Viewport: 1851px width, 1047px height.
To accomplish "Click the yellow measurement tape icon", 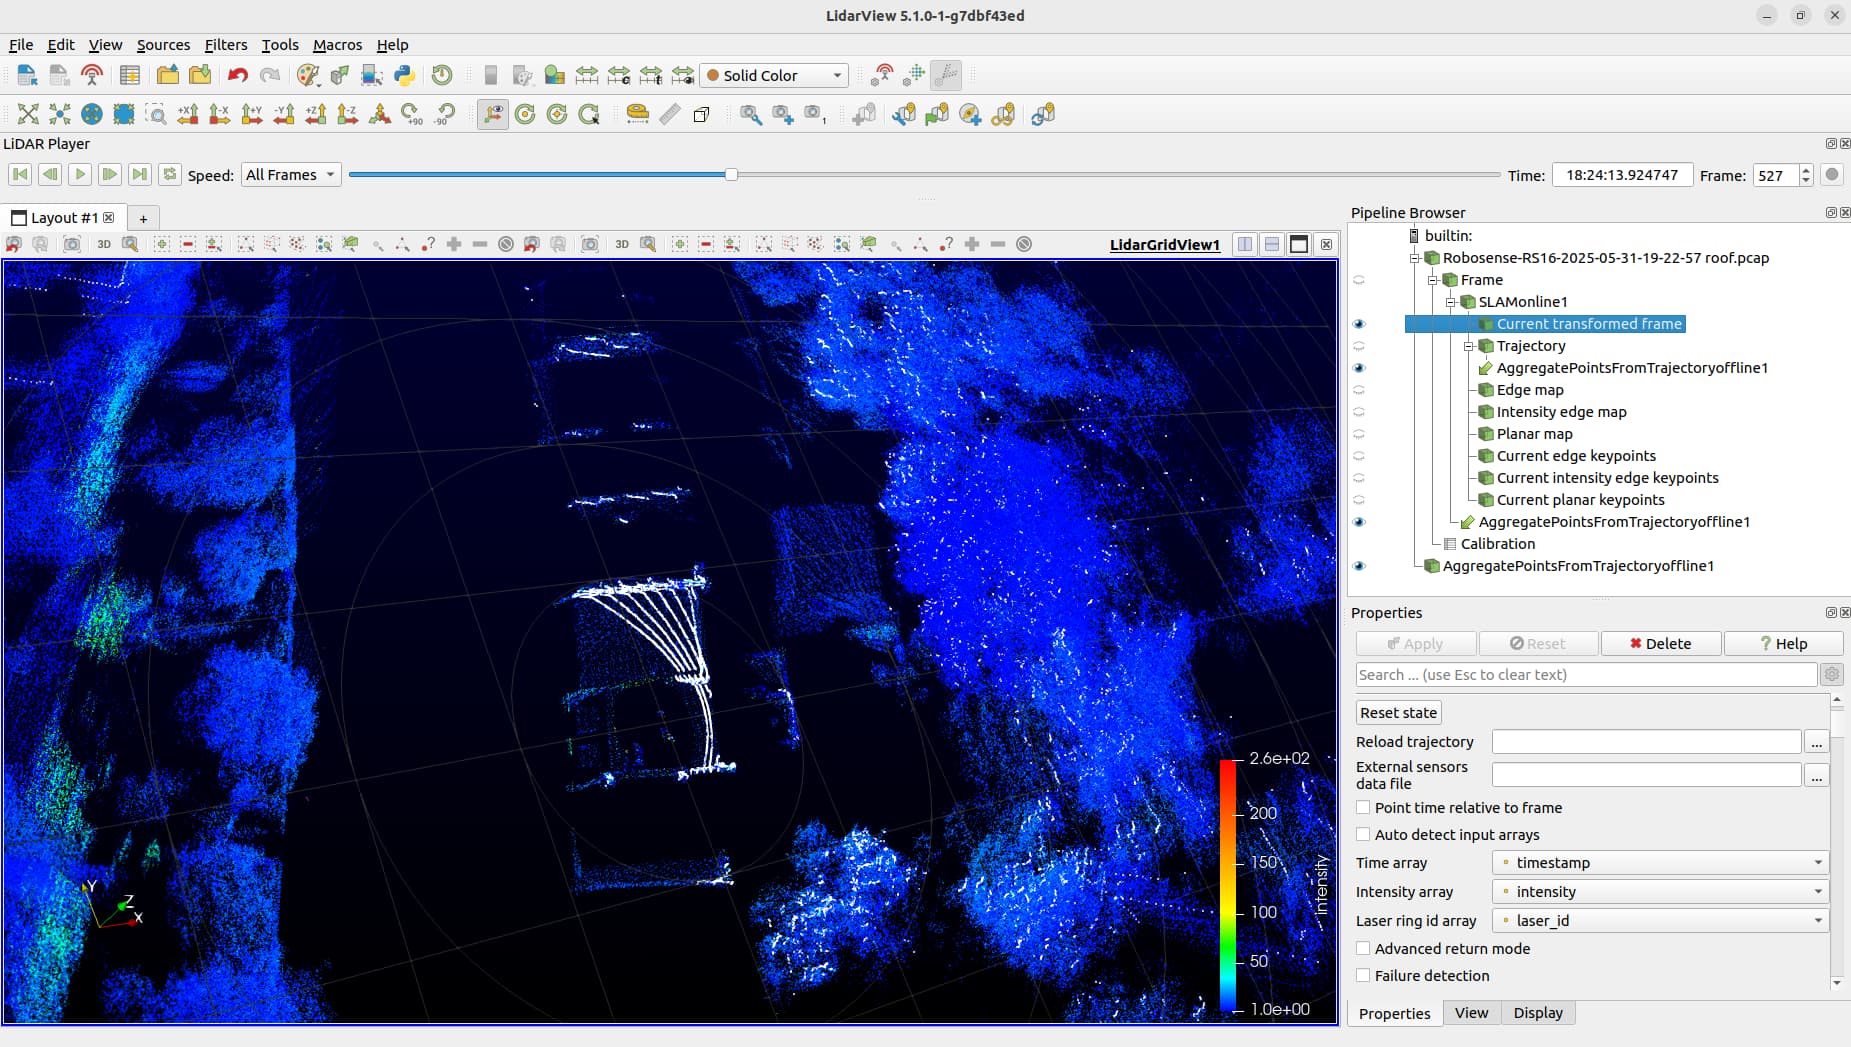I will point(637,114).
